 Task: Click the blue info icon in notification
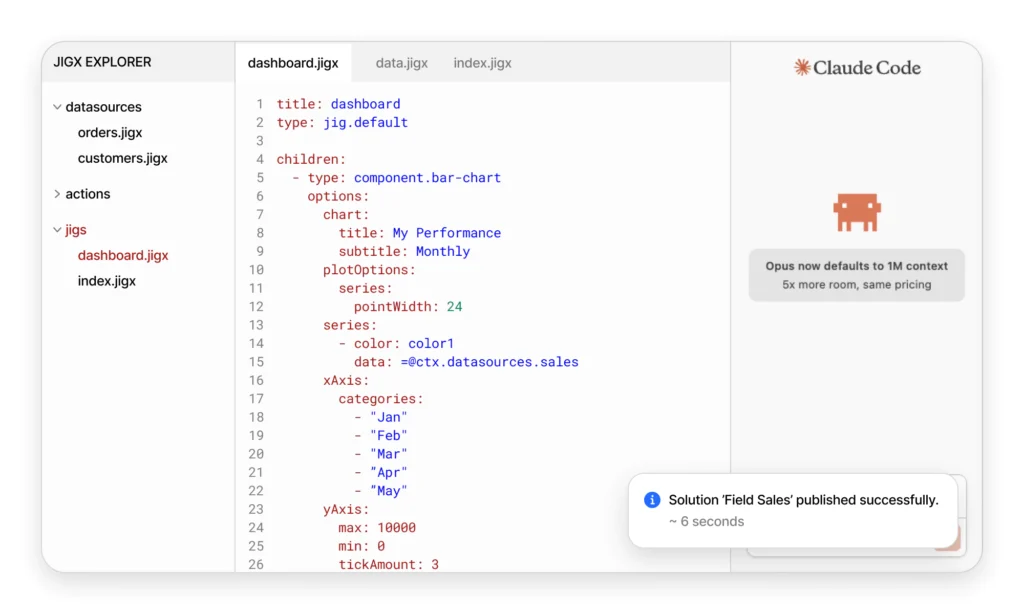point(652,500)
